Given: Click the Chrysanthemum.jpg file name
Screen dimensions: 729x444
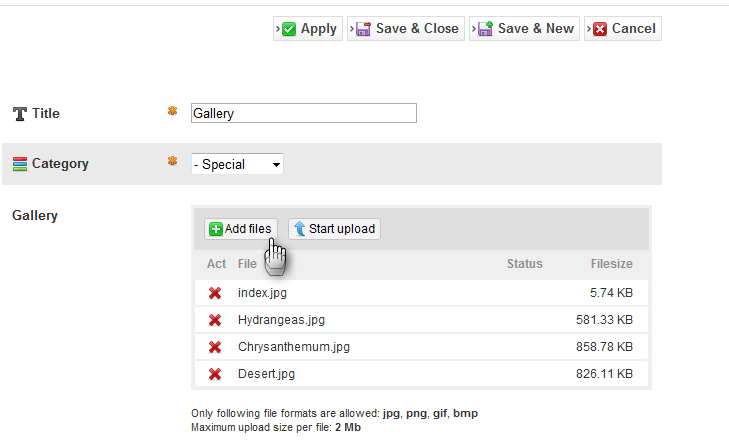Looking at the screenshot, I should point(294,347).
